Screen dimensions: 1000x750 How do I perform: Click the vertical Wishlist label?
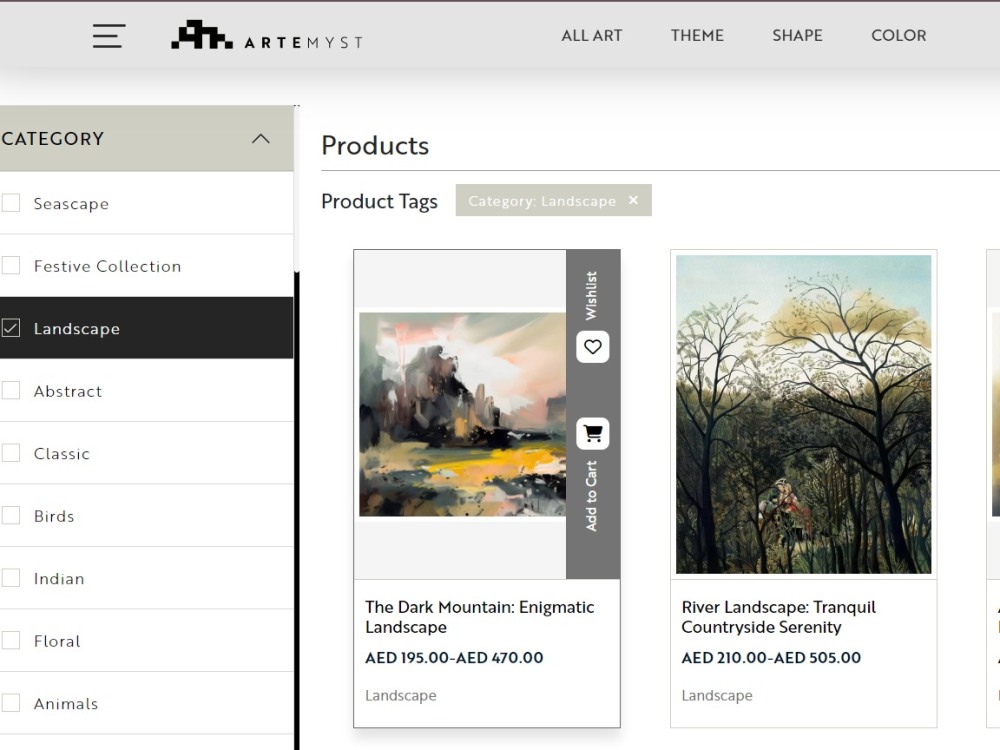[591, 295]
